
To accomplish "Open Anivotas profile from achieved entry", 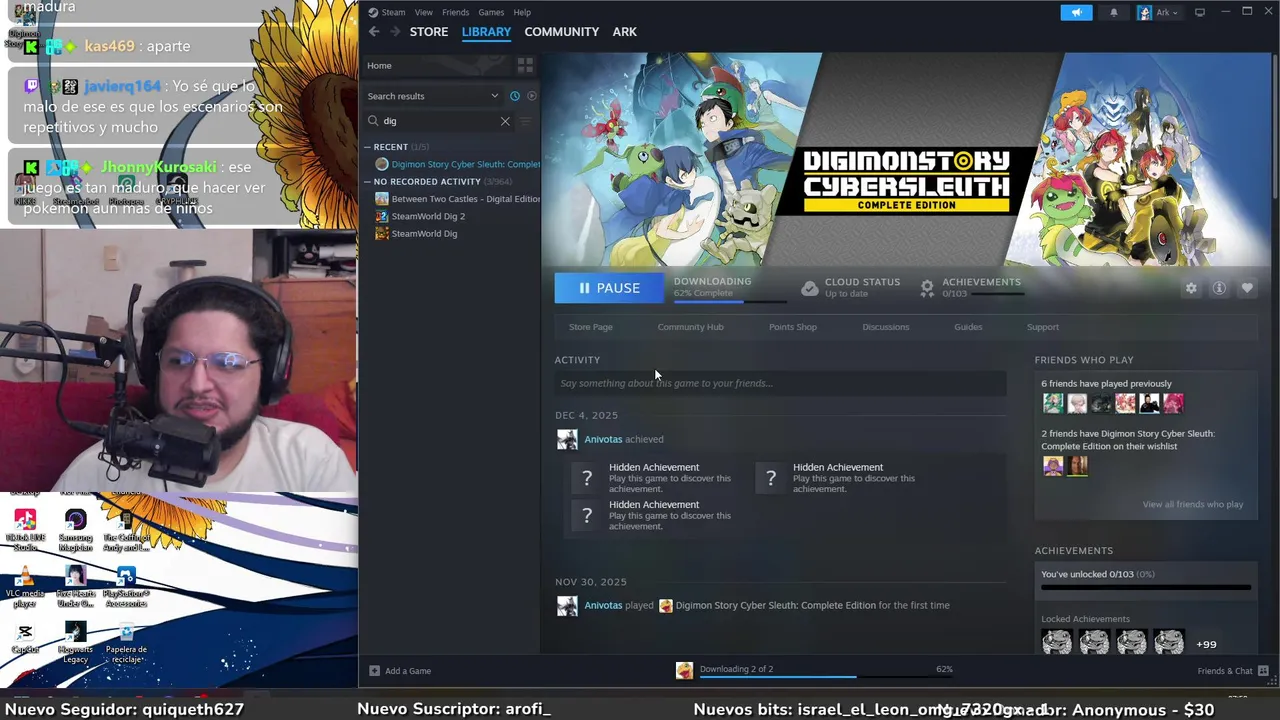I will click(x=603, y=439).
